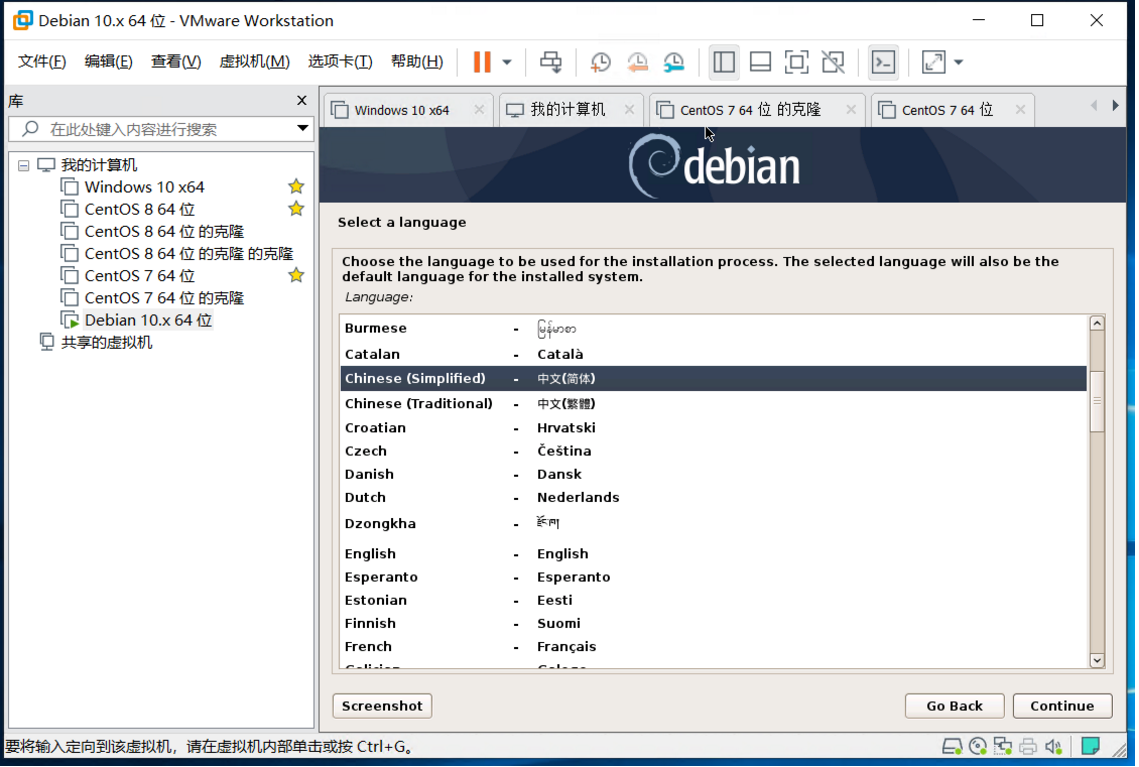Open the Snapshot Manager
This screenshot has width=1139, height=767.
point(674,62)
